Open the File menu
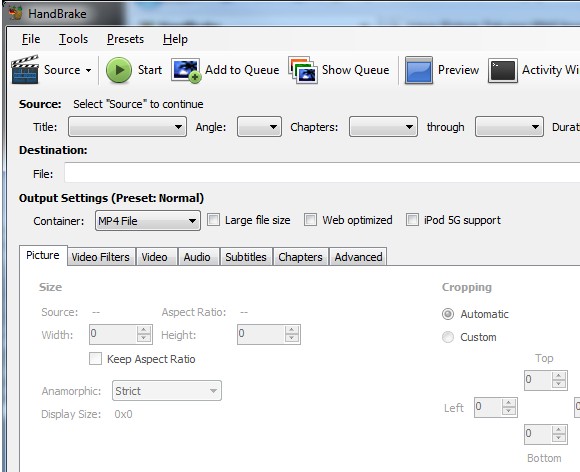The width and height of the screenshot is (580, 472). [31, 39]
